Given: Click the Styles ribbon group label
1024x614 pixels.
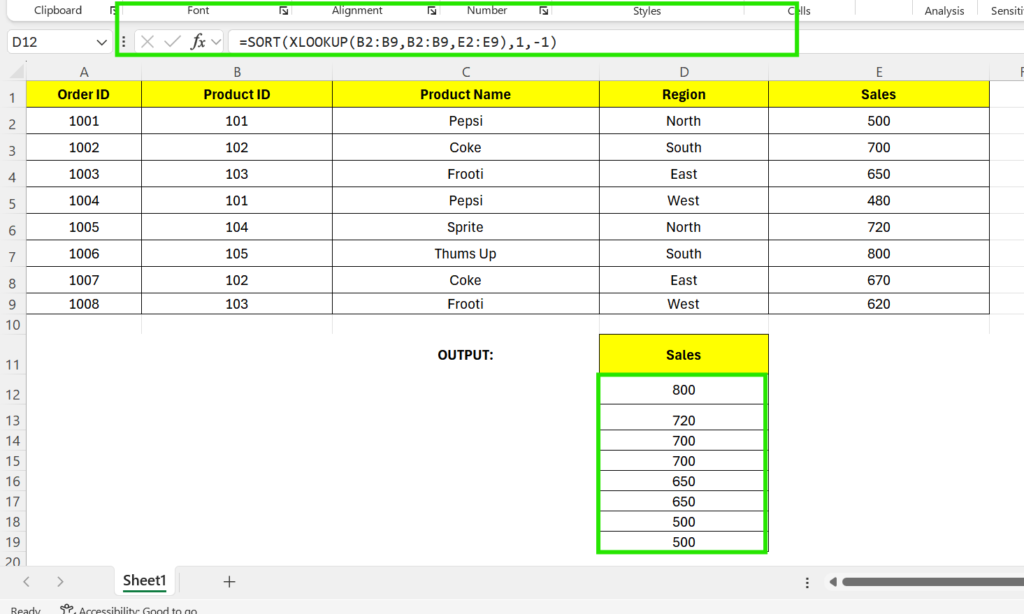Looking at the screenshot, I should [x=647, y=10].
